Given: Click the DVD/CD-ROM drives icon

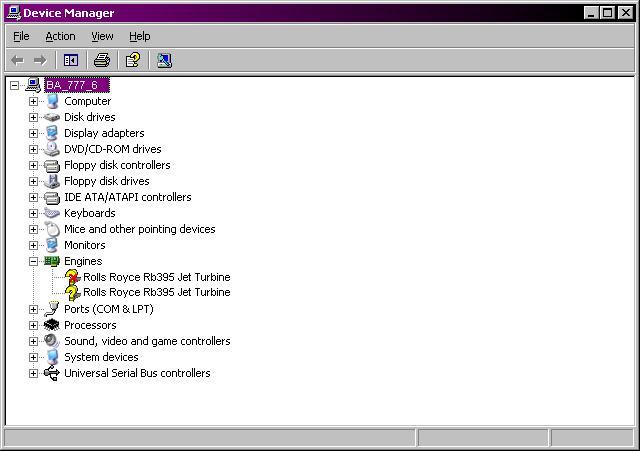Looking at the screenshot, I should click(x=52, y=149).
